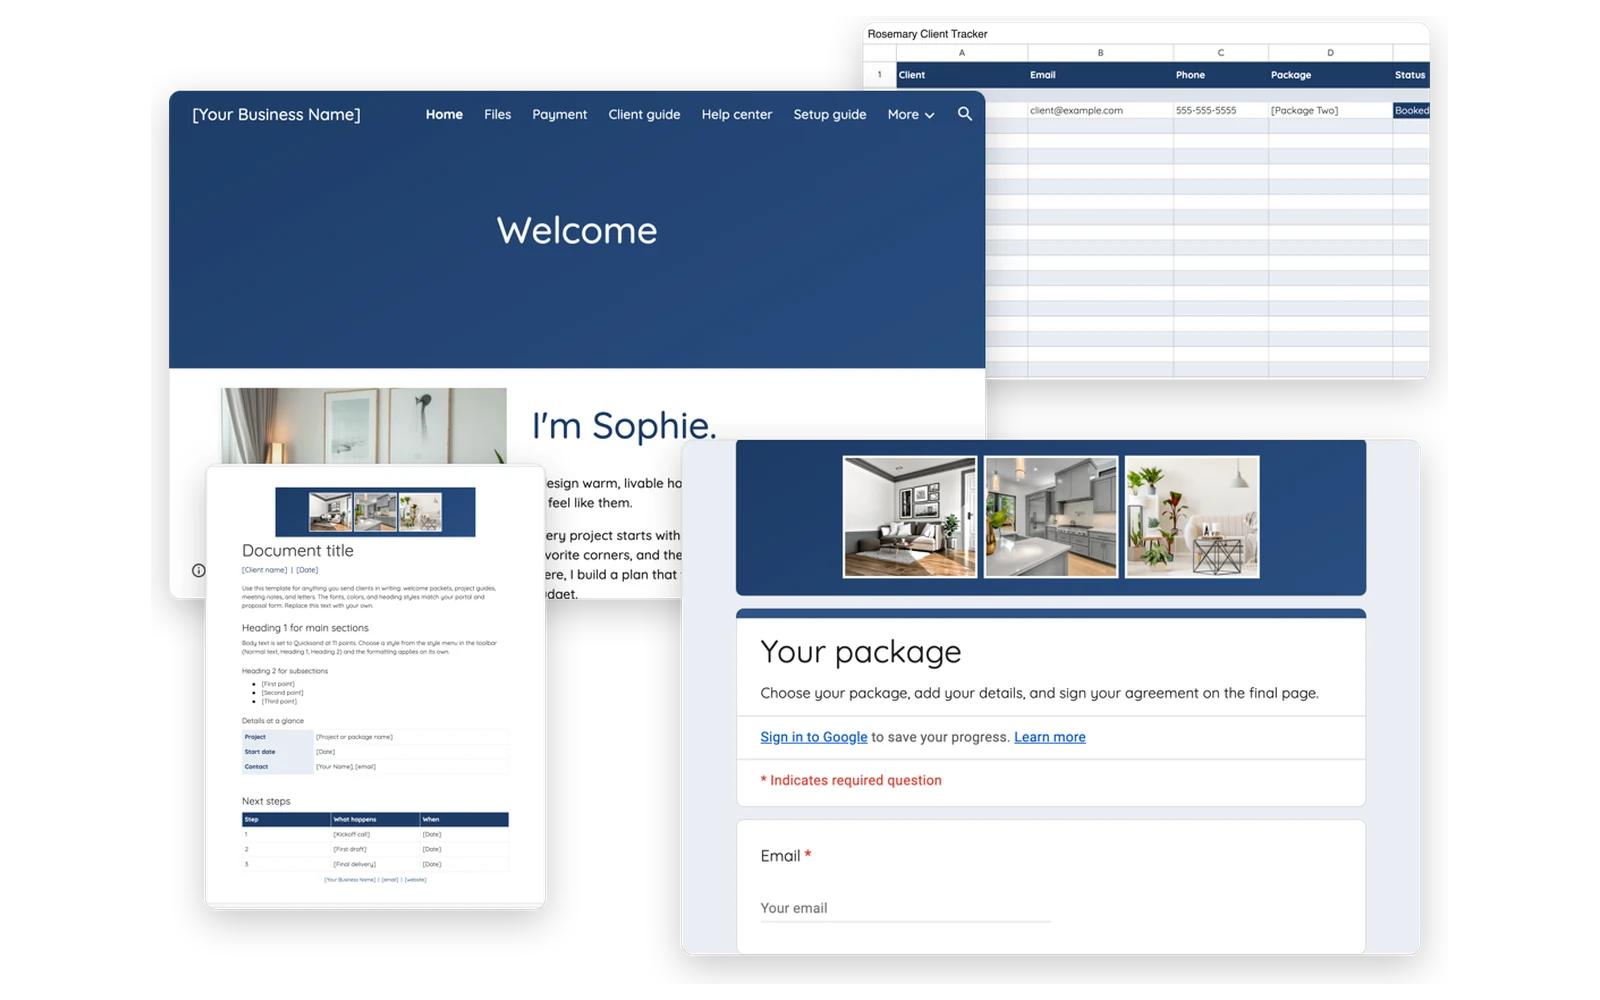Click the Status header cell in tracker
Image resolution: width=1600 pixels, height=1000 pixels.
(x=1410, y=75)
